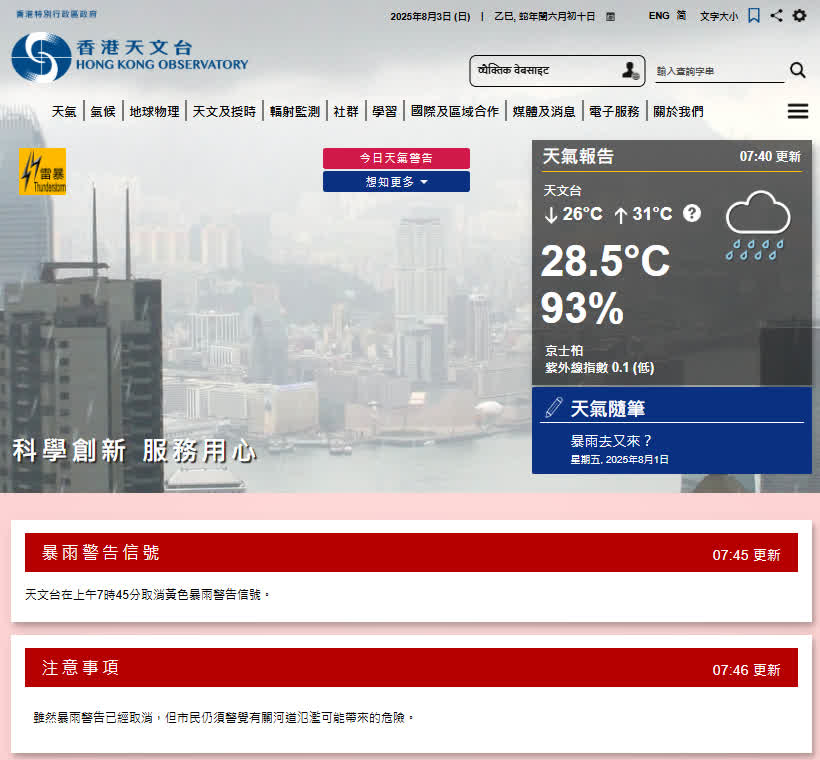
Task: Click the bookmark icon in top bar
Action: 754,15
